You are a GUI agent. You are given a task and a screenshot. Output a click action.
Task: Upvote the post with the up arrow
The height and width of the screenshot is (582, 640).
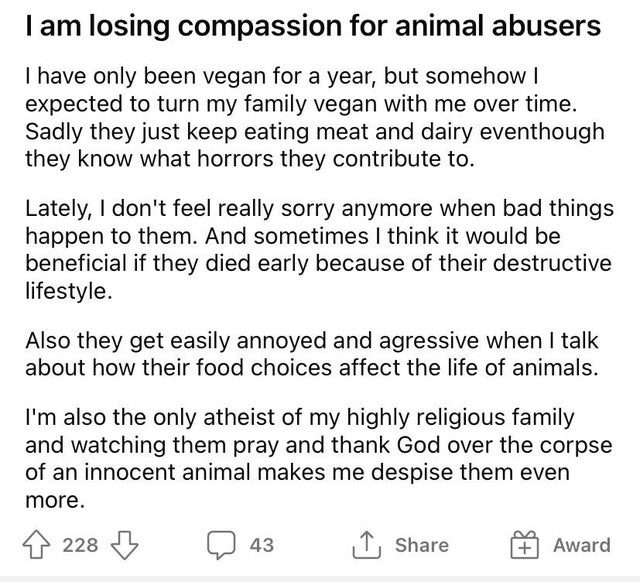(x=36, y=544)
